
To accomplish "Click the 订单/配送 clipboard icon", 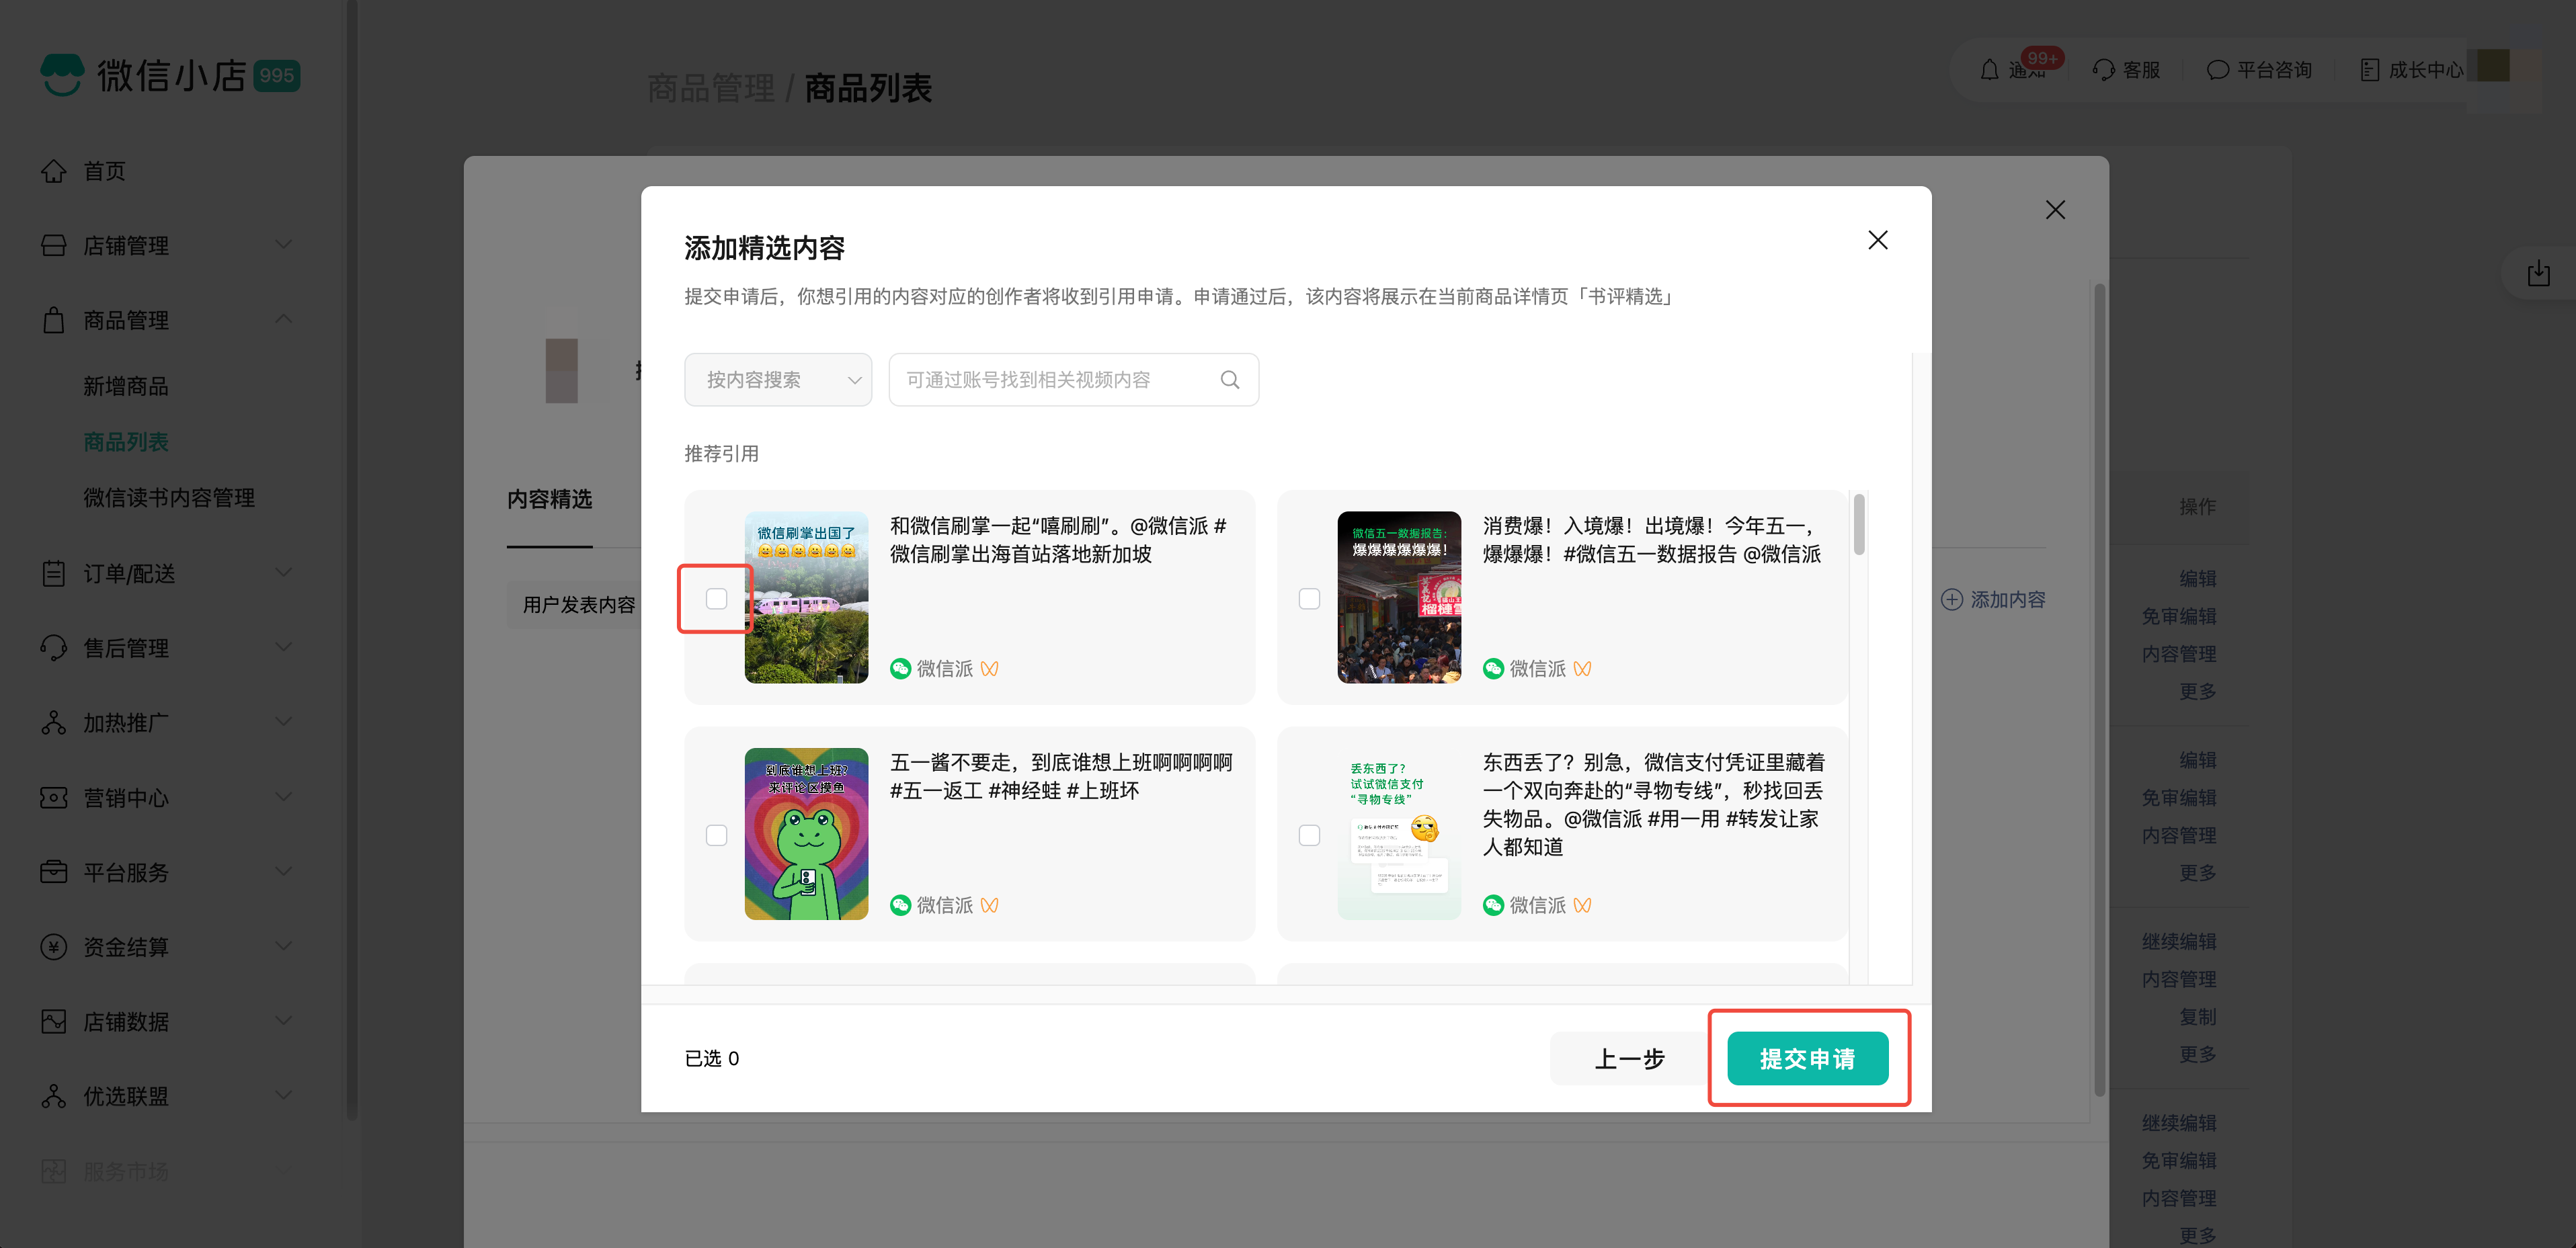I will tap(54, 573).
